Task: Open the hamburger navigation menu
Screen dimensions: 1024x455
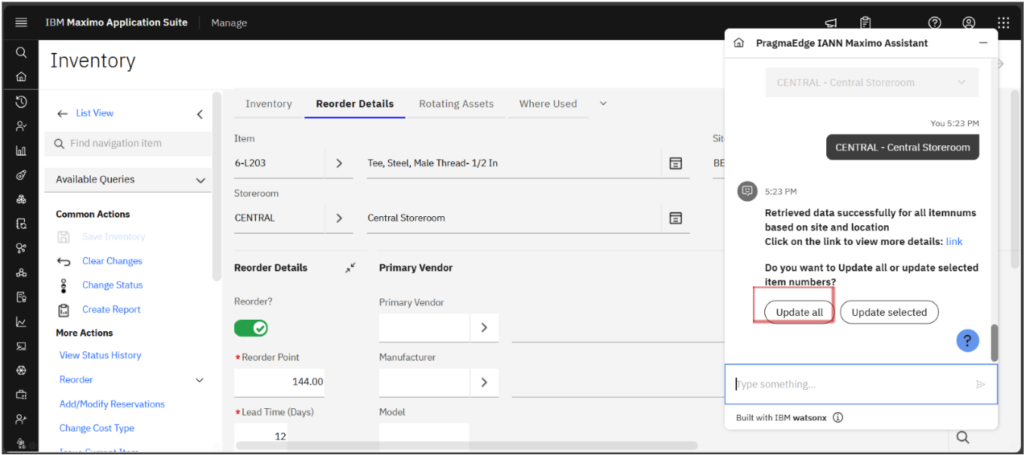Action: coord(21,22)
